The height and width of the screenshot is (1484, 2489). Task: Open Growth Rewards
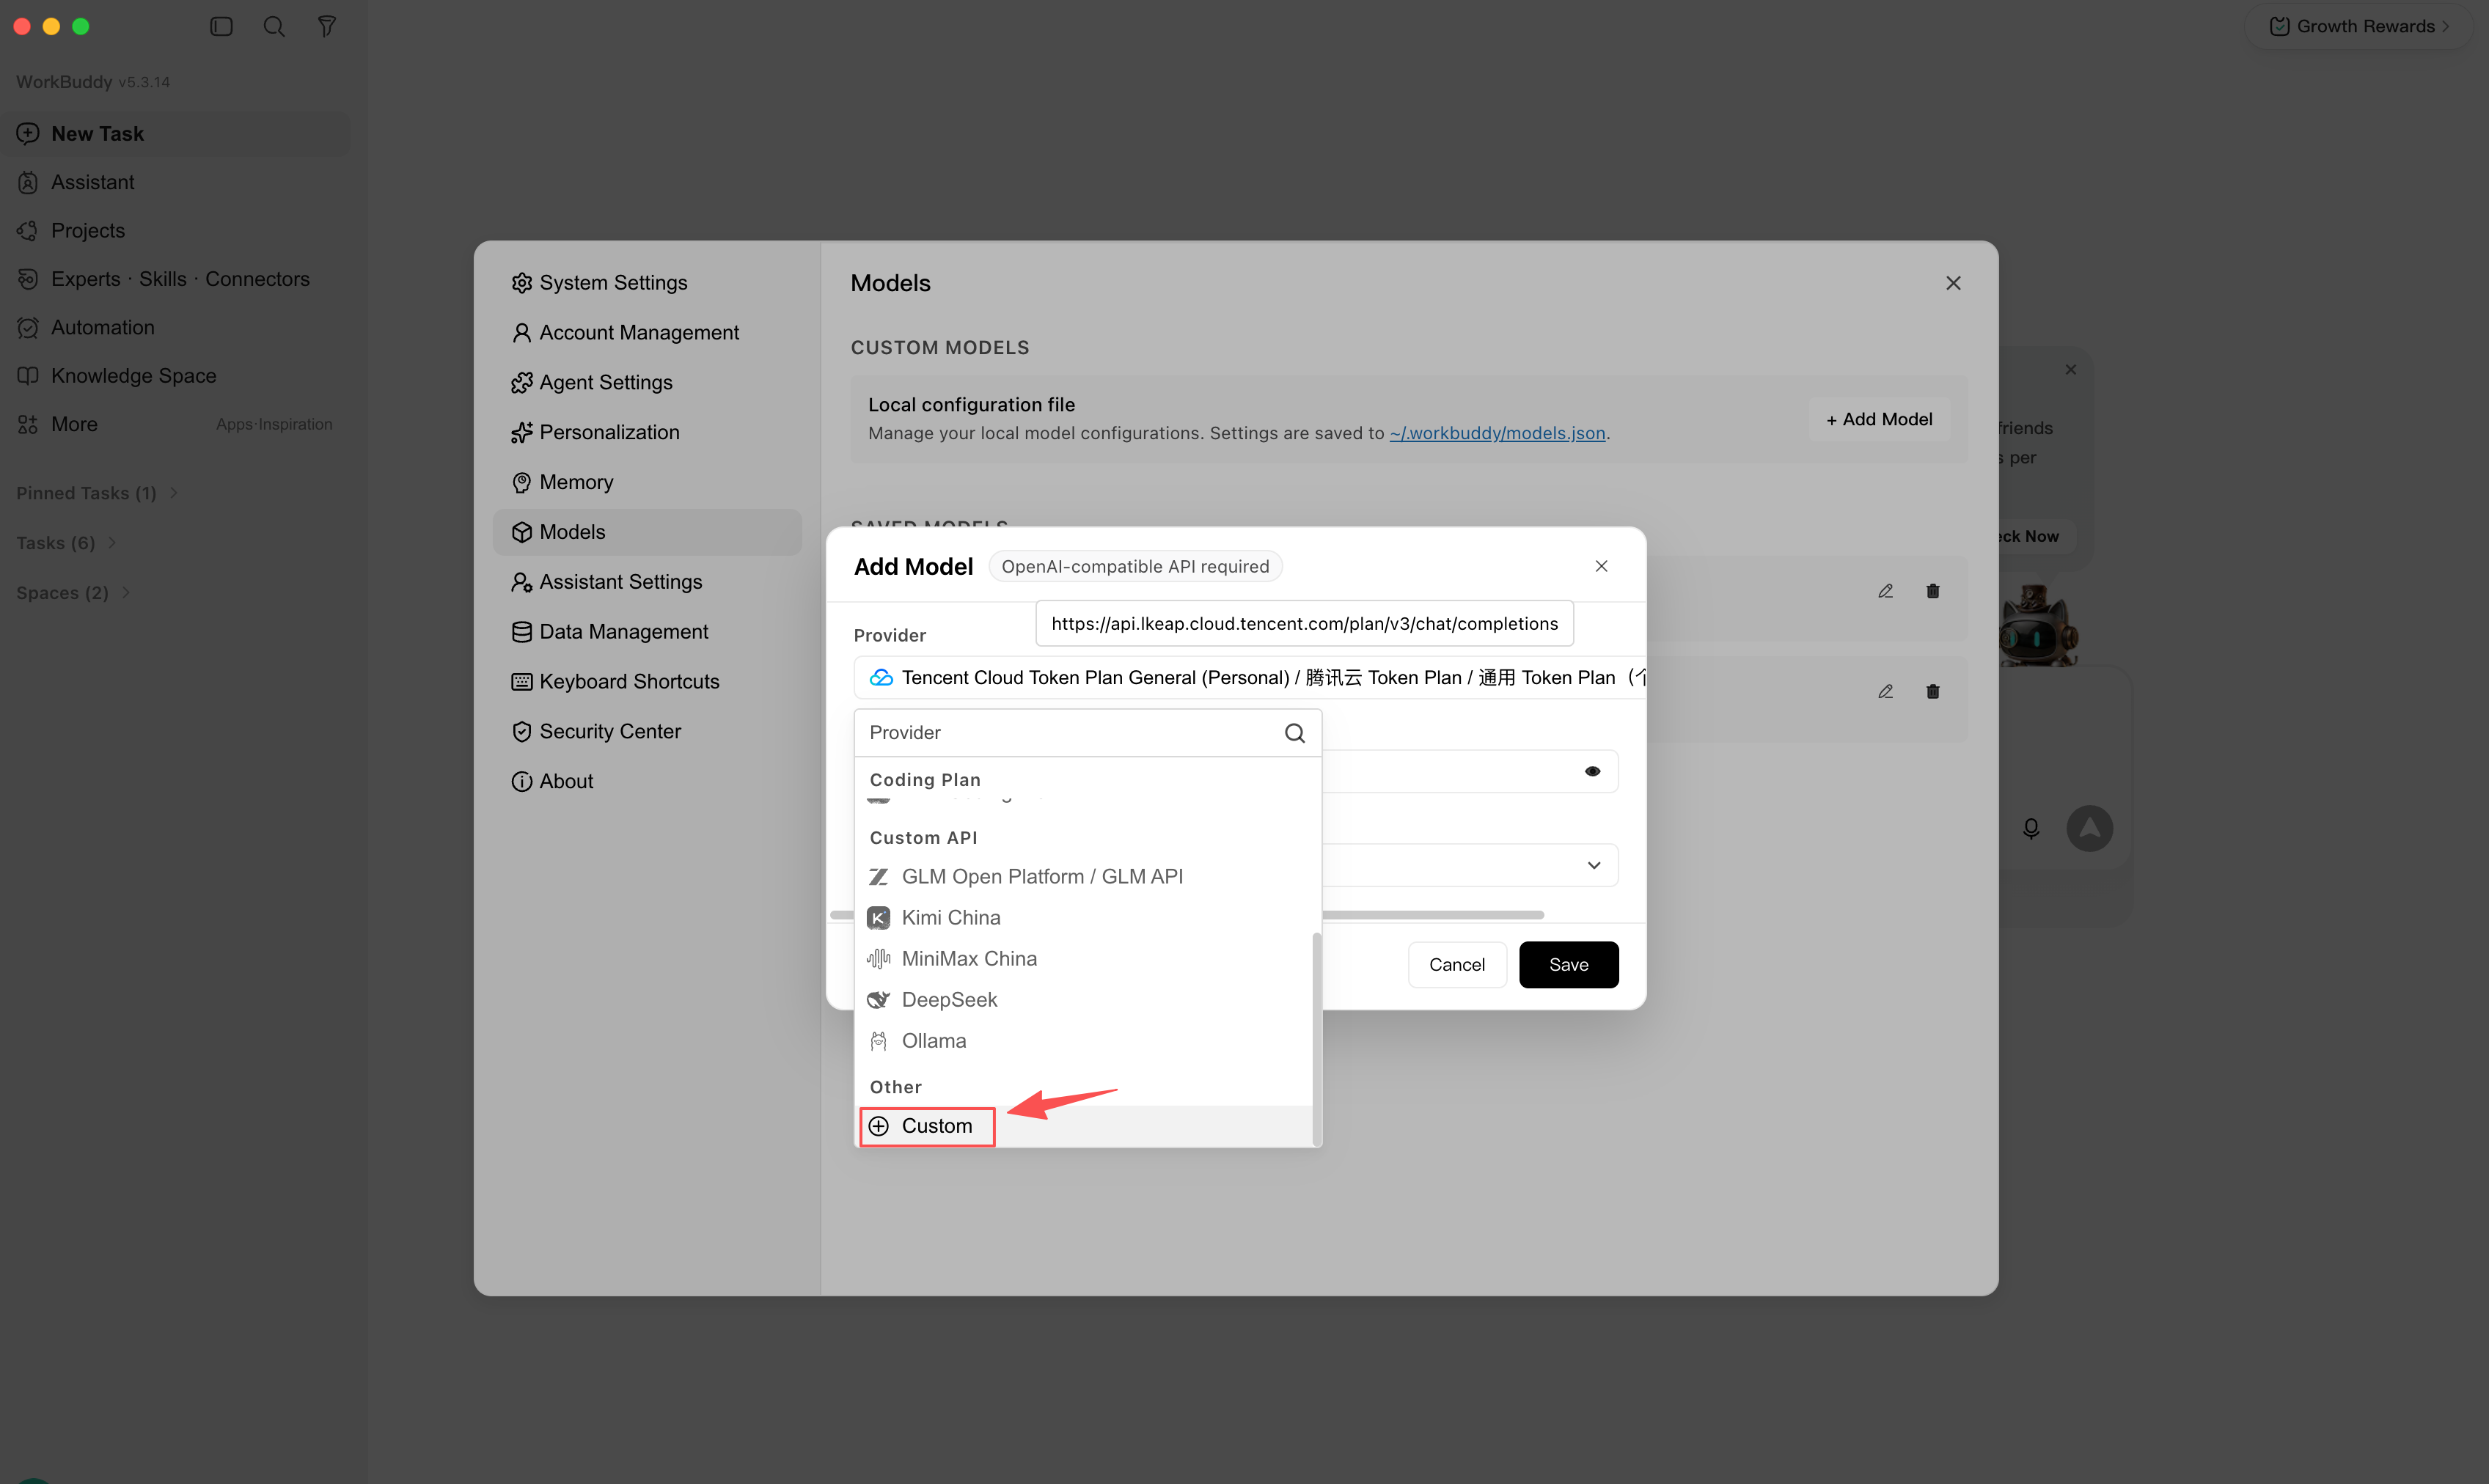tap(2358, 26)
